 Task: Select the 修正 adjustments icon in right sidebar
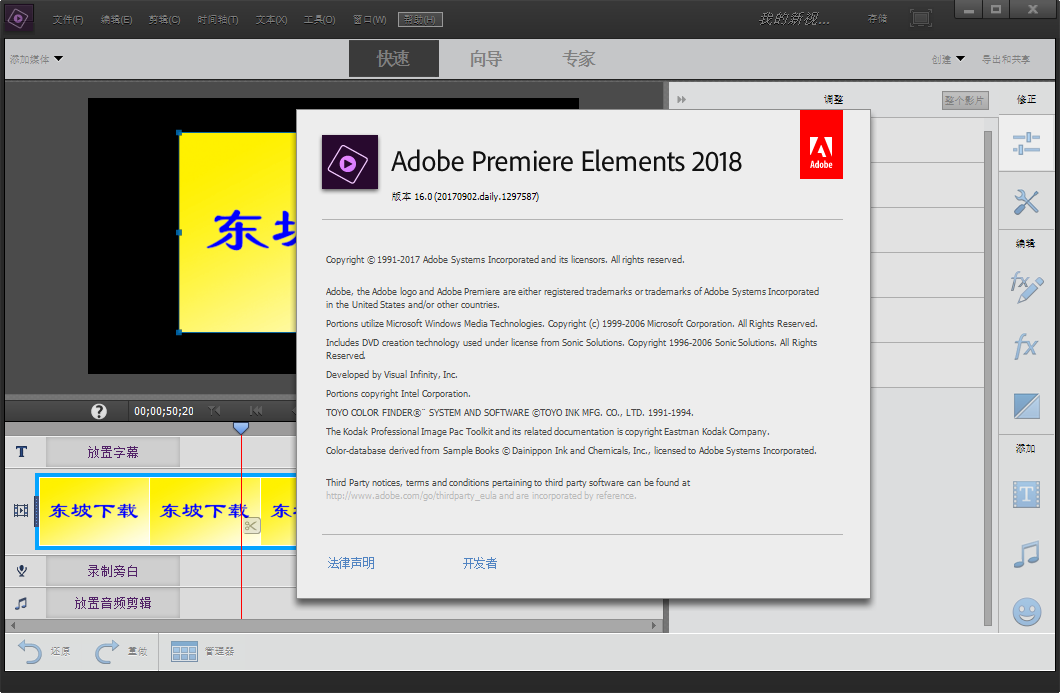pyautogui.click(x=1026, y=142)
